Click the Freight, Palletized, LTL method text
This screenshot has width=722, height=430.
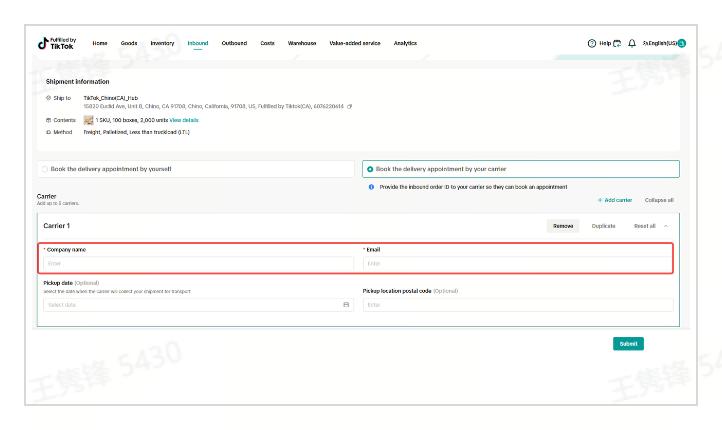click(x=136, y=132)
